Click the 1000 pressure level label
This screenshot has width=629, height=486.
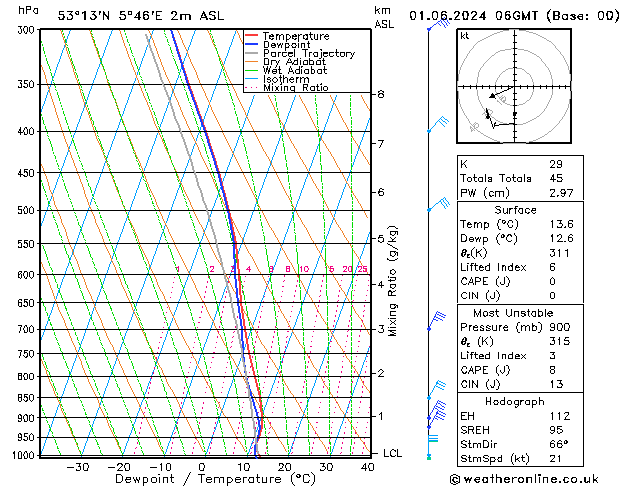(x=24, y=455)
